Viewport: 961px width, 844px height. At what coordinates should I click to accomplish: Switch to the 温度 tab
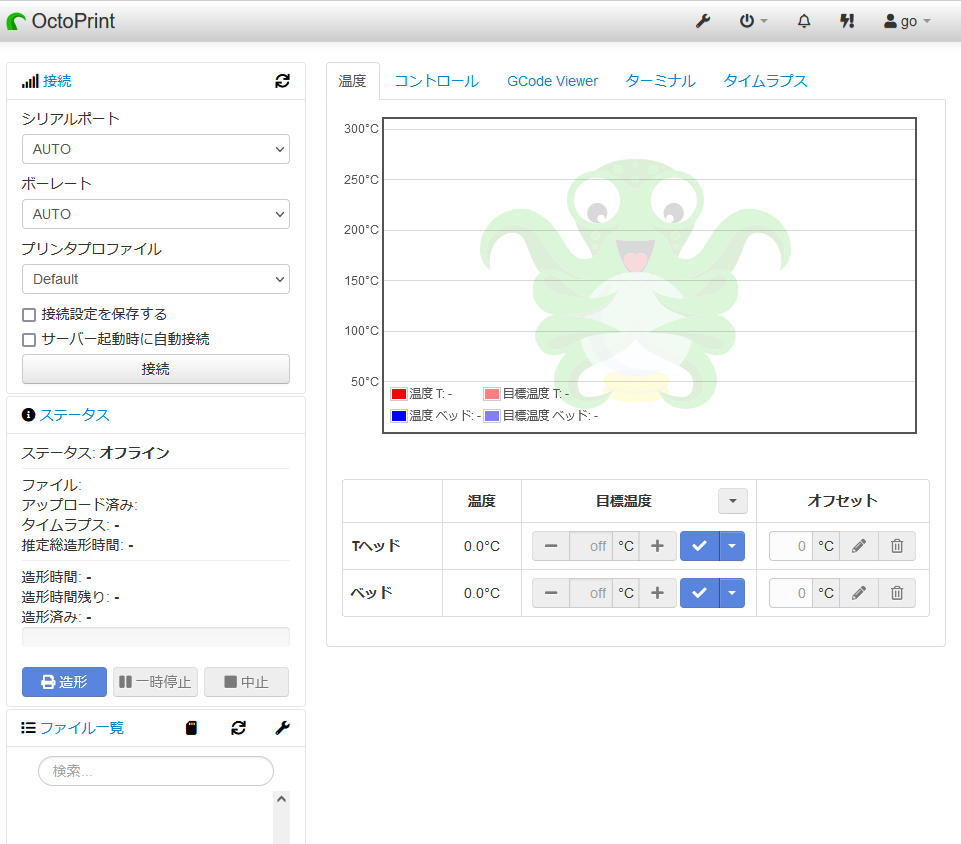pyautogui.click(x=352, y=81)
